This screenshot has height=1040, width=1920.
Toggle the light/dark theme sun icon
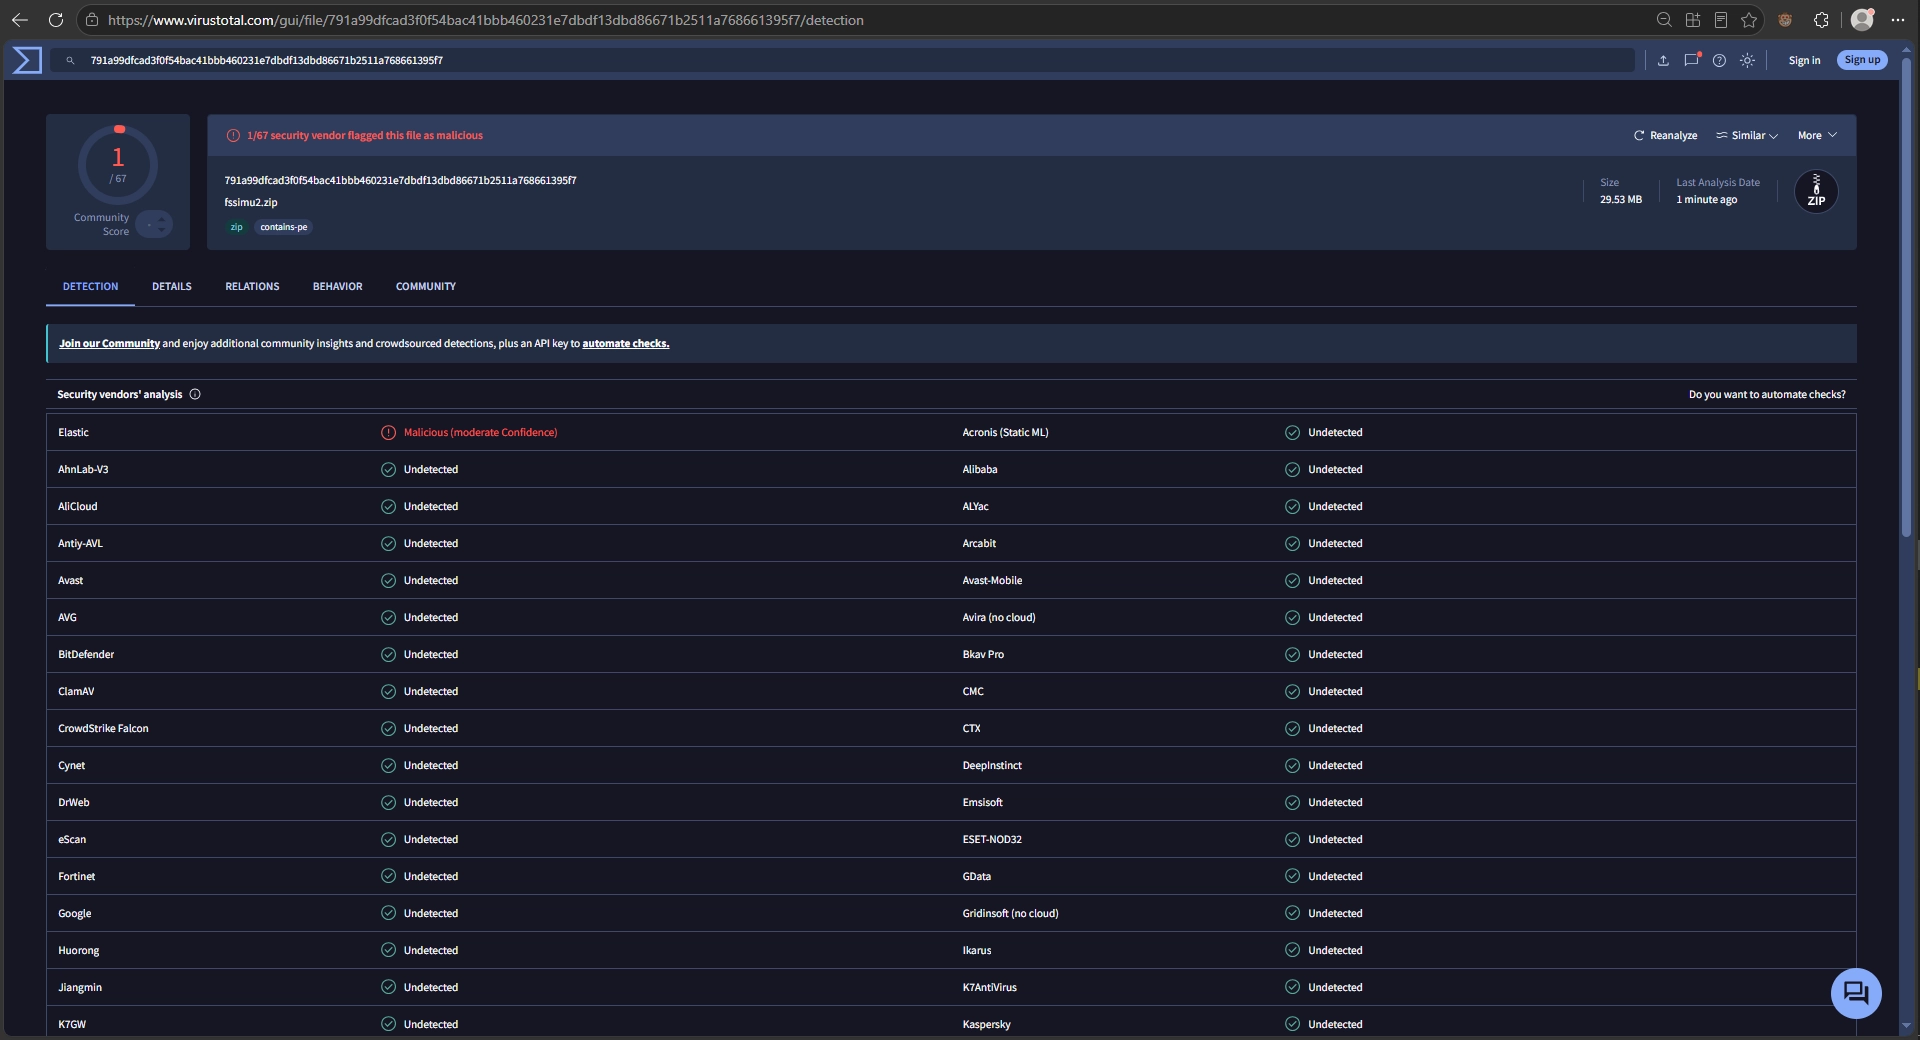(x=1747, y=60)
